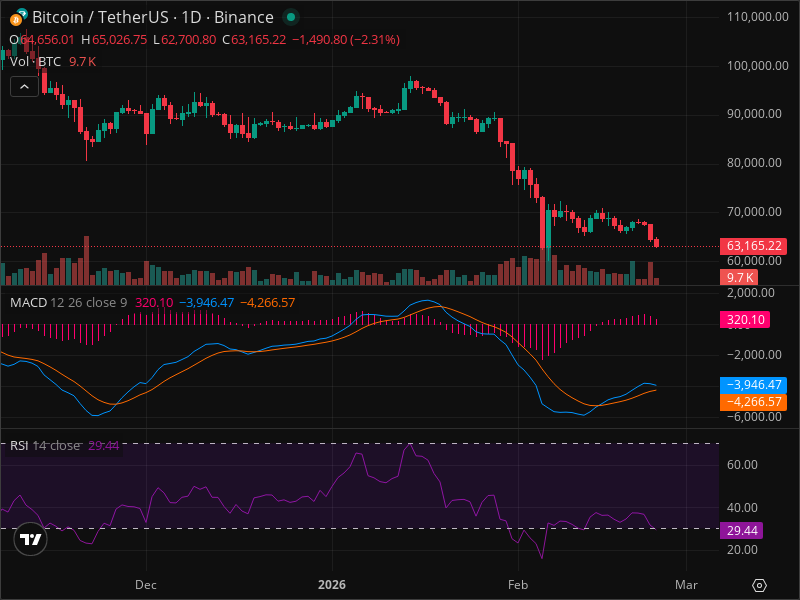Select the MACD 12 26 close 9 legend
Viewport: 800px width, 600px height.
point(68,303)
